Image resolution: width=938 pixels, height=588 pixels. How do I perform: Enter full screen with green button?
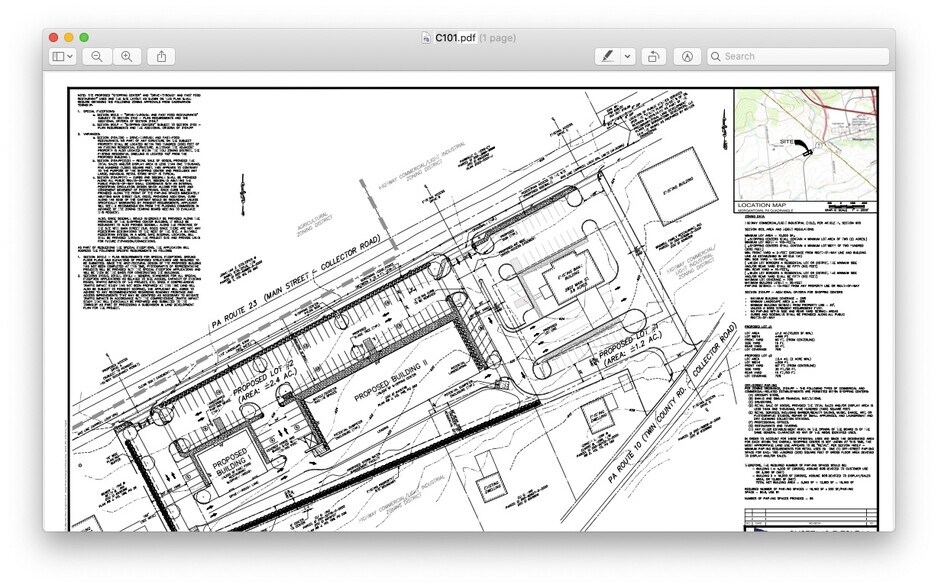coord(84,38)
